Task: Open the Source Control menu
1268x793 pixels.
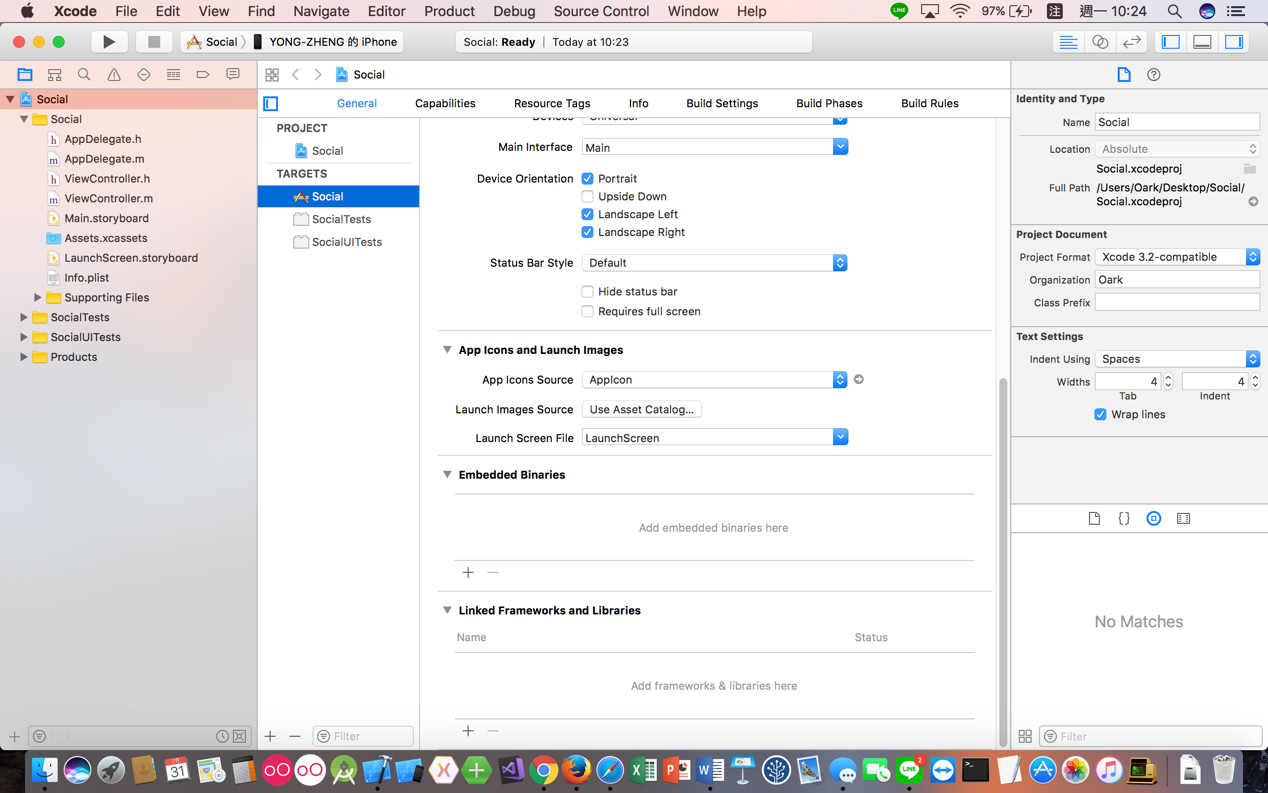Action: pyautogui.click(x=601, y=11)
